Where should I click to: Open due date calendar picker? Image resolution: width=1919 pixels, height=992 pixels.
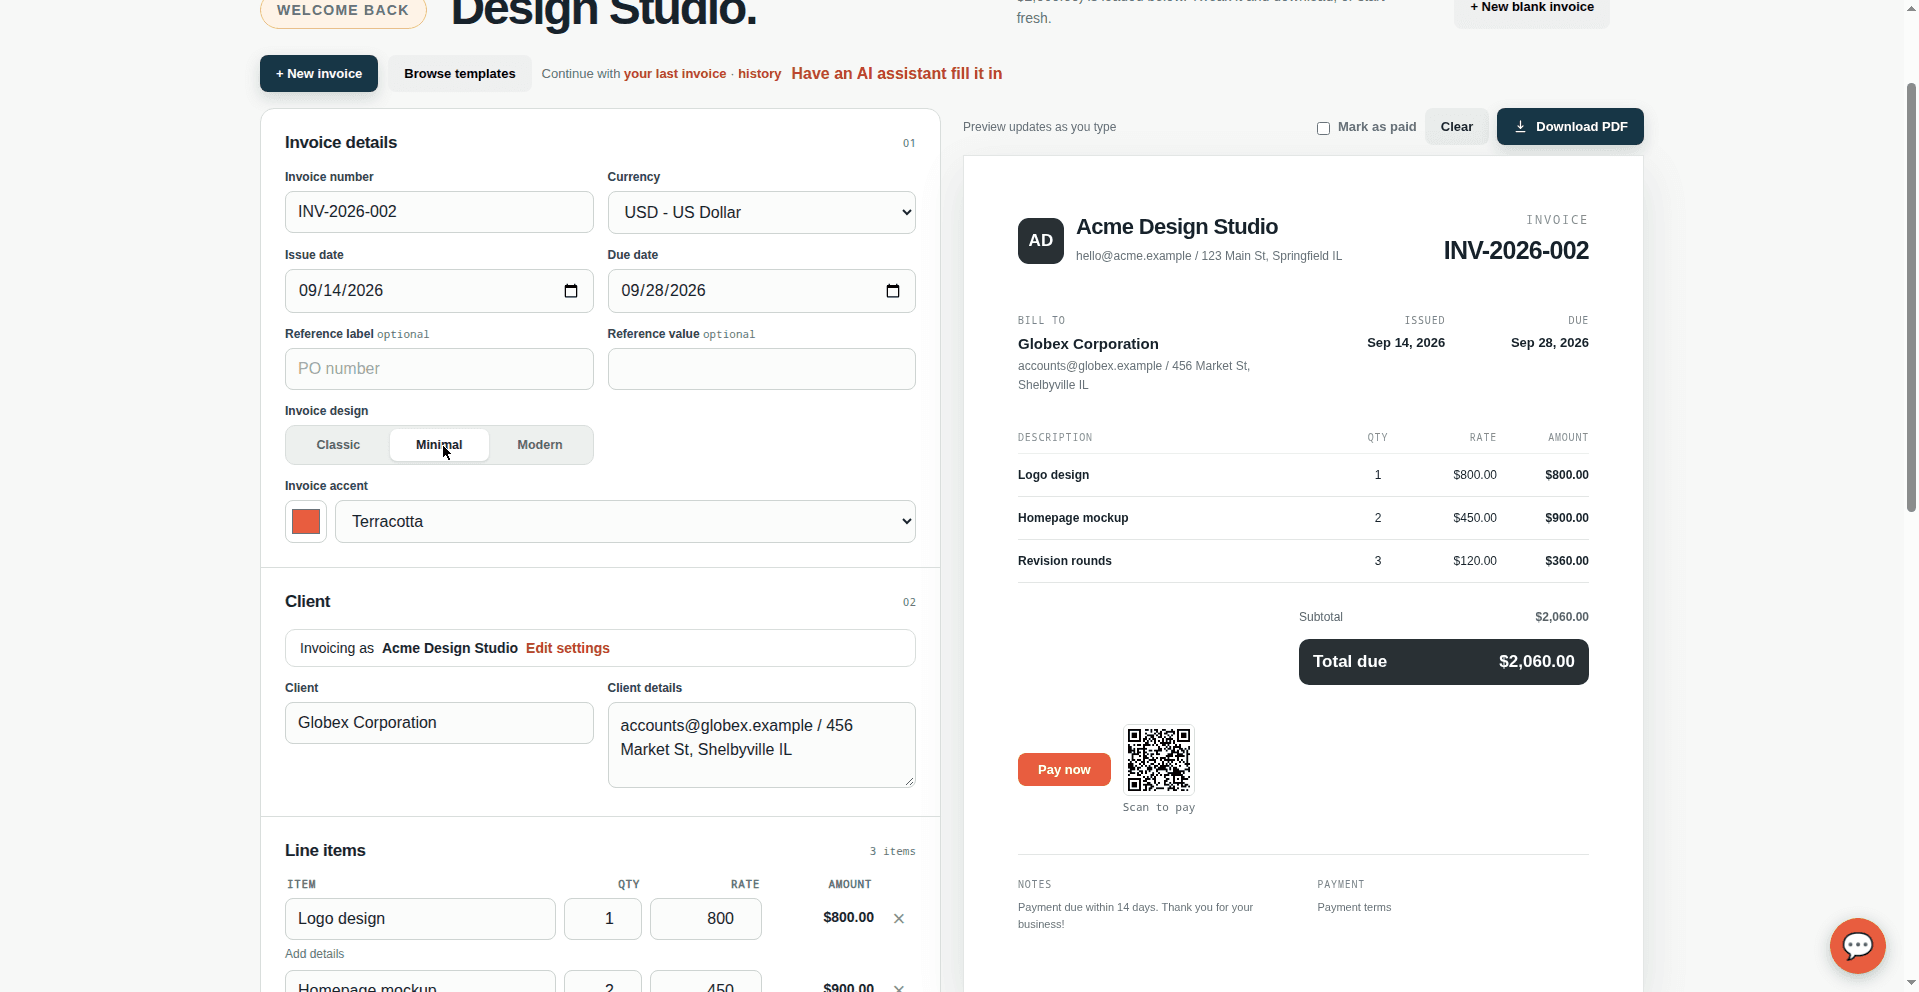(893, 291)
